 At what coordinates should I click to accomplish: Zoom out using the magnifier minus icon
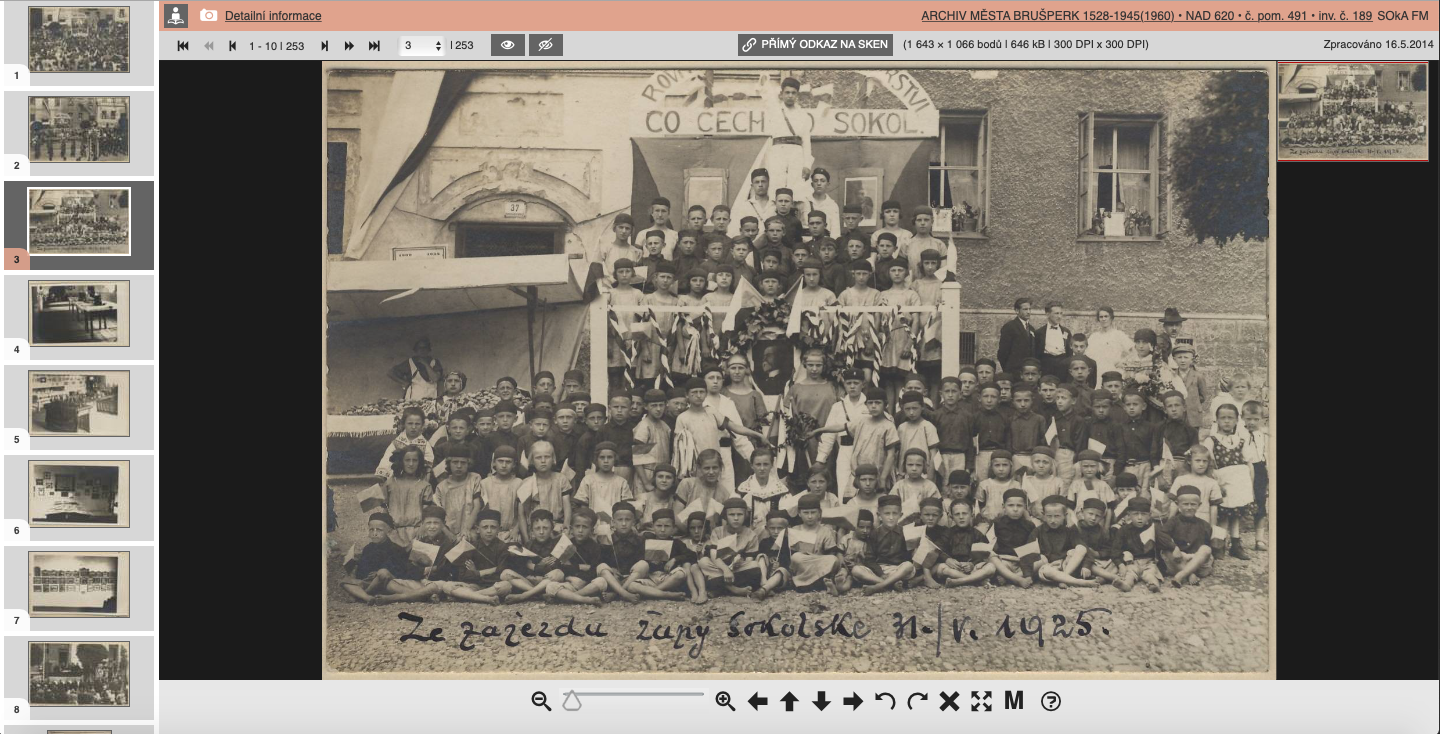click(541, 702)
